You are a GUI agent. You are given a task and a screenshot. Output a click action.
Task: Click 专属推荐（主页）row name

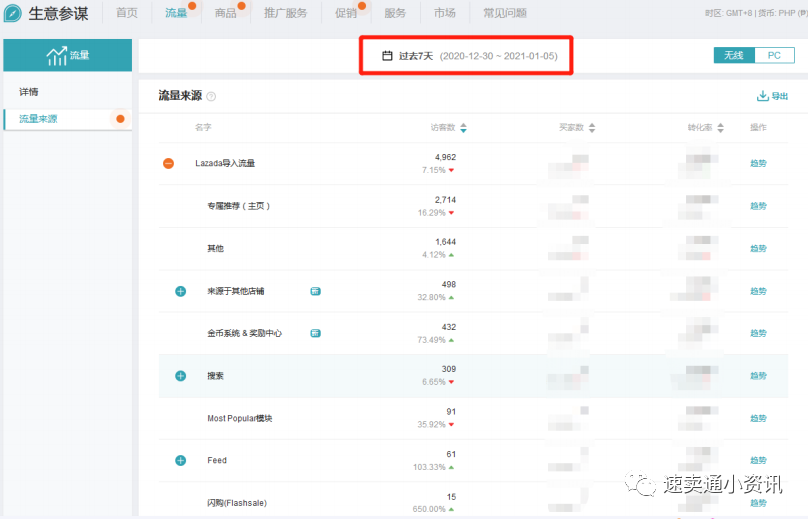click(x=239, y=206)
